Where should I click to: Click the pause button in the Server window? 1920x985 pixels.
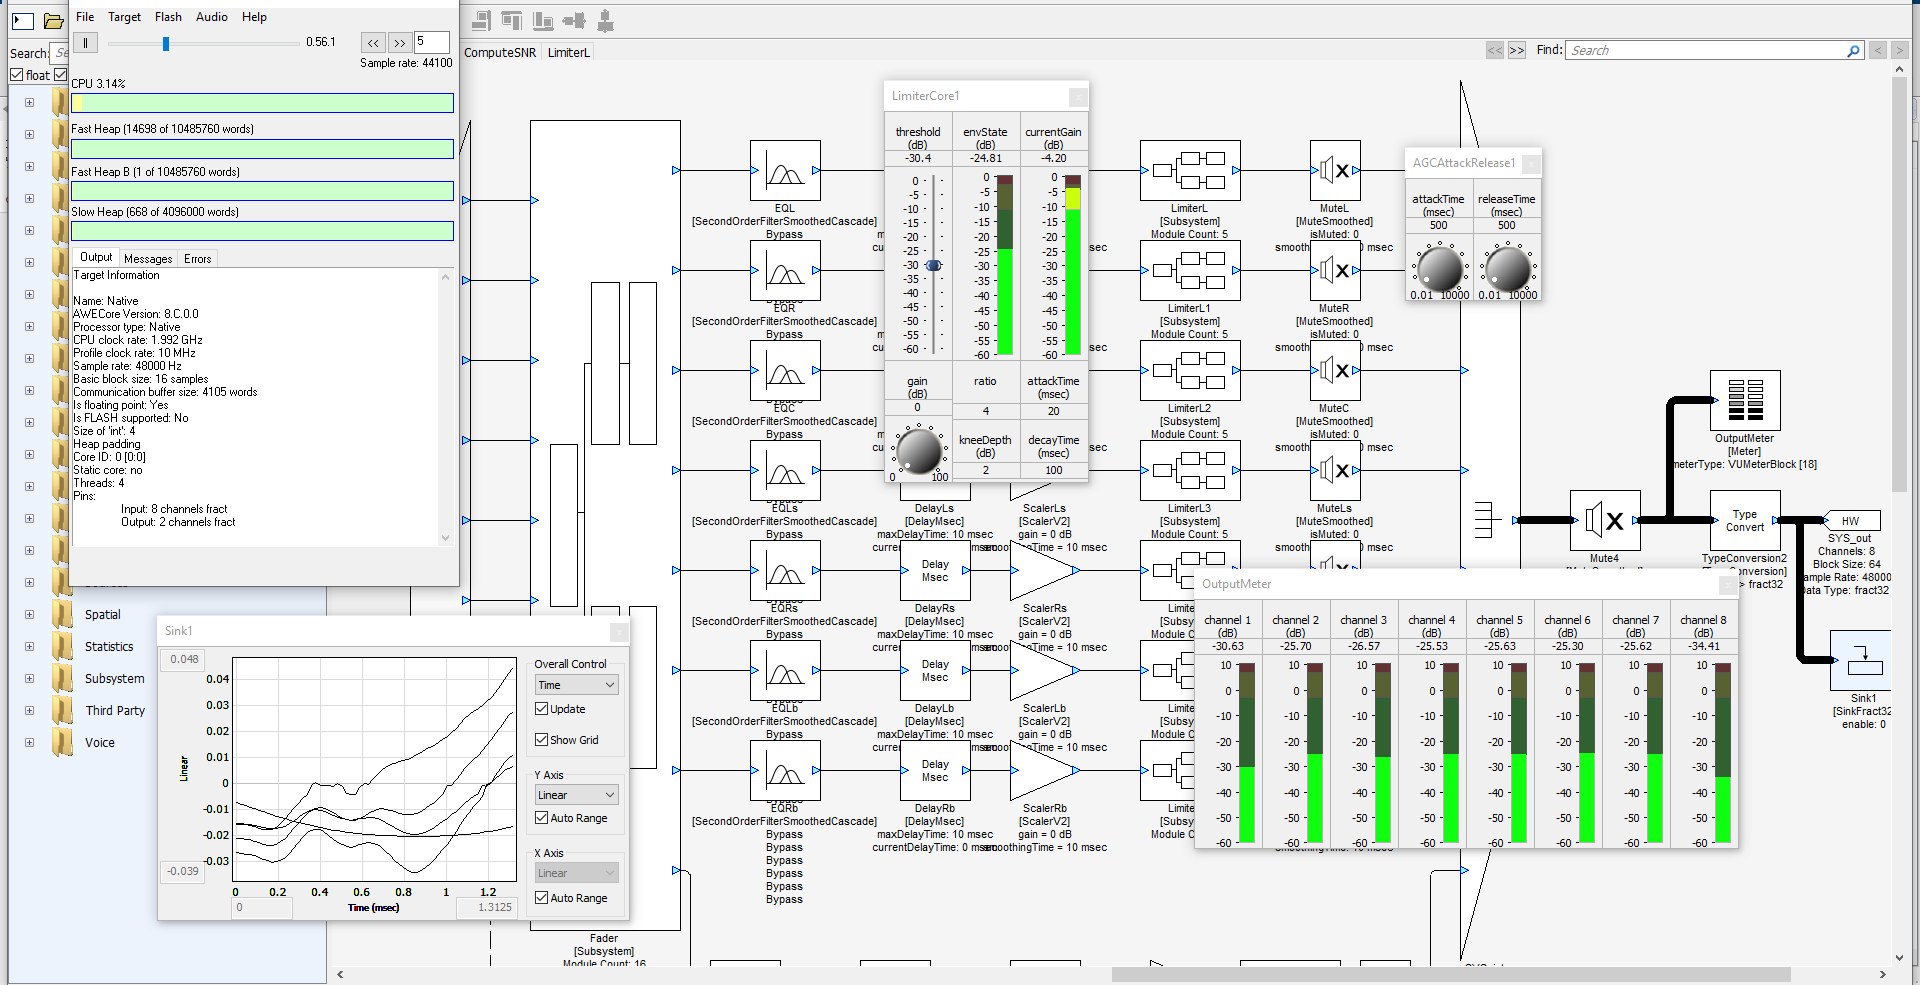pos(85,42)
